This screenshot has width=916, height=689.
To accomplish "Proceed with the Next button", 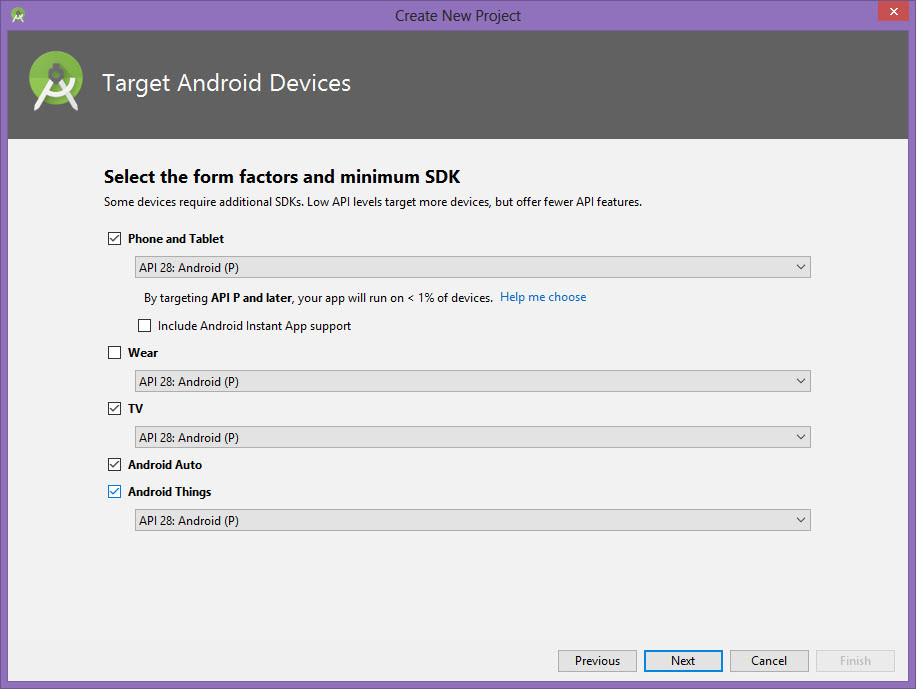I will click(683, 661).
